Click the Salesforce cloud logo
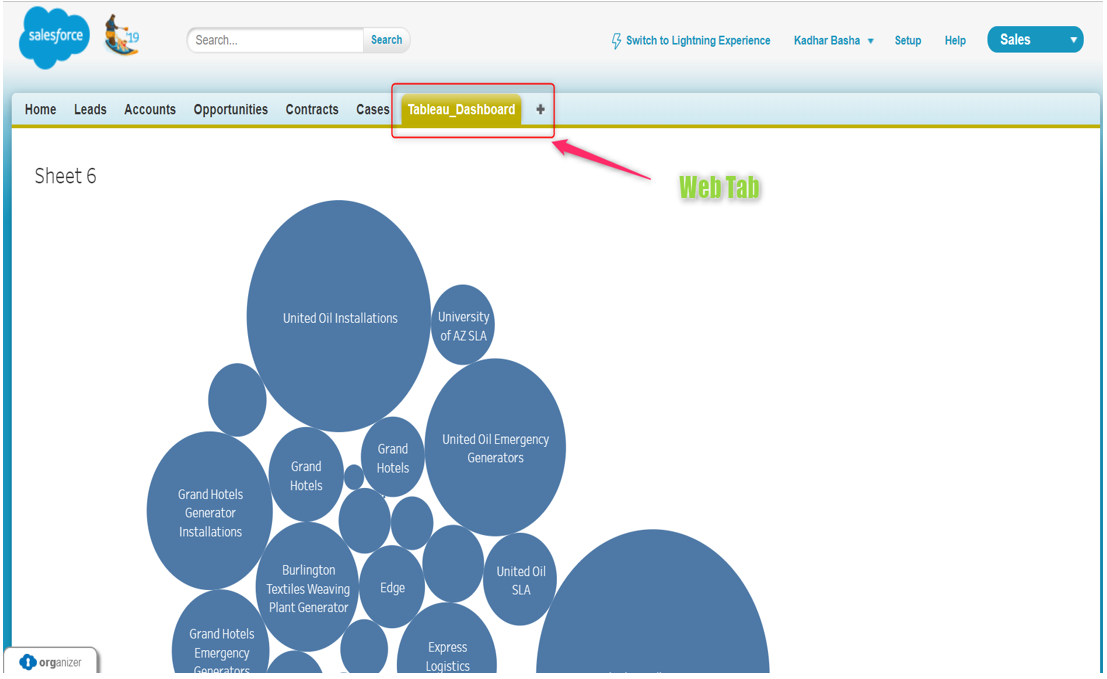This screenshot has width=1107, height=679. click(x=53, y=36)
